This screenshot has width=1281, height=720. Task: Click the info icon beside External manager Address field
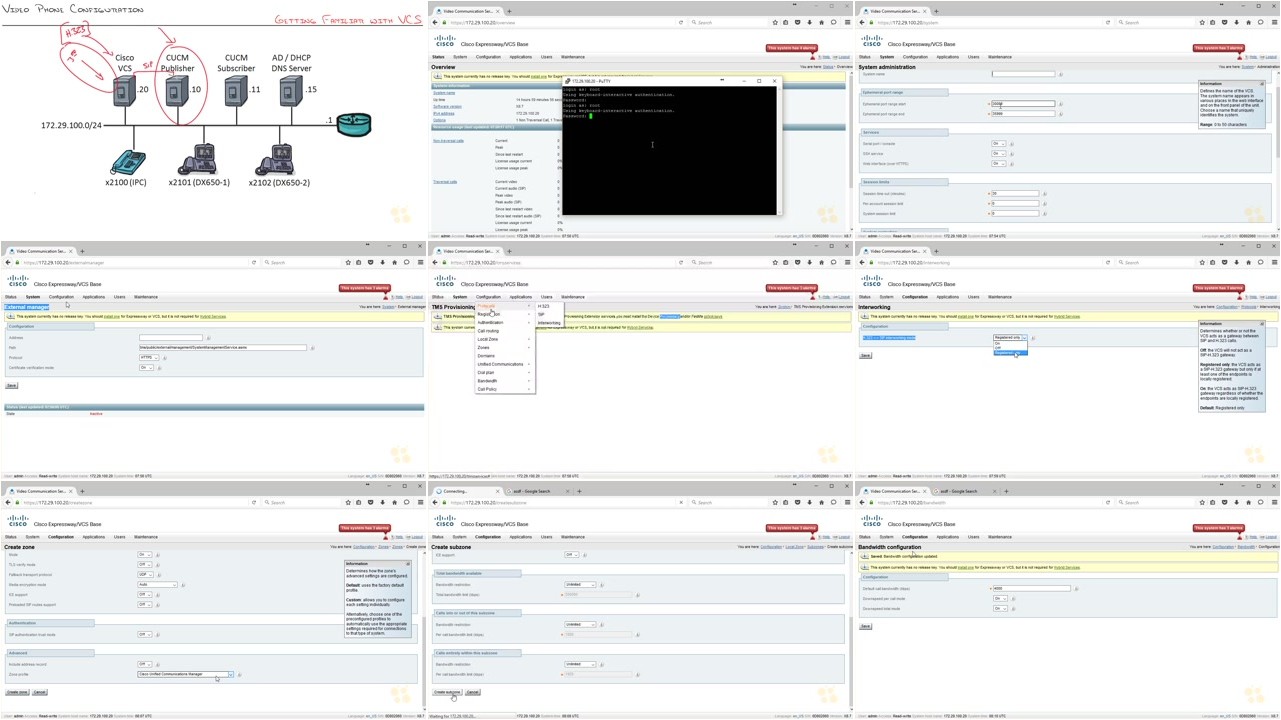coord(208,338)
